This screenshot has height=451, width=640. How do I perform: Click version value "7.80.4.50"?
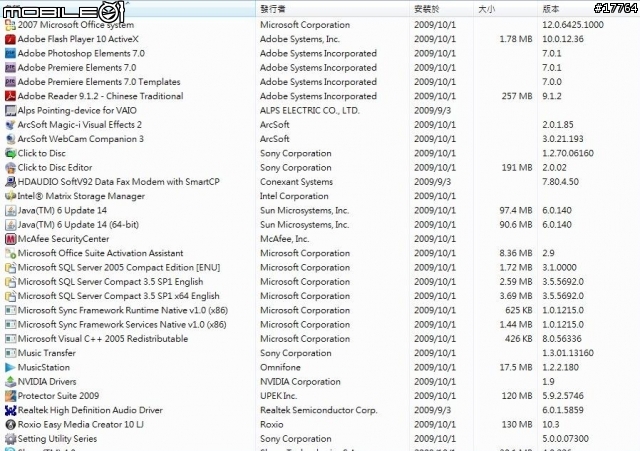pyautogui.click(x=560, y=182)
